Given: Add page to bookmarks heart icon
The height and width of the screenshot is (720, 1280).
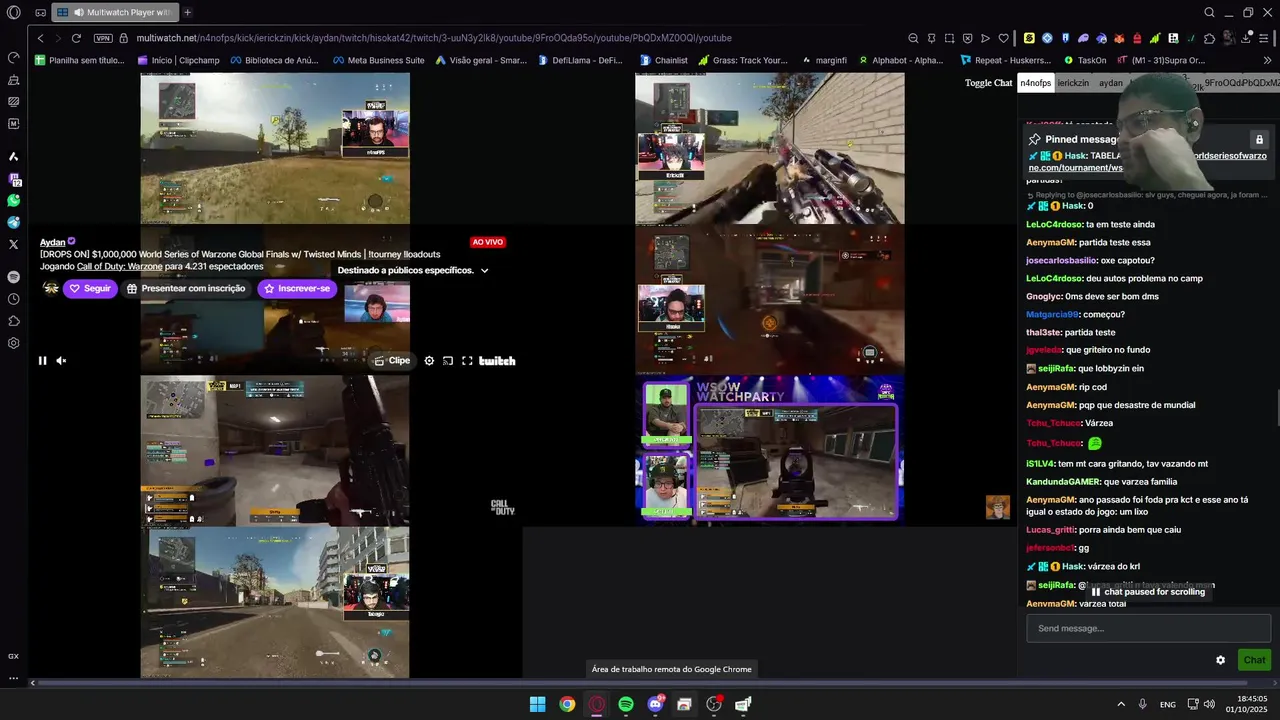Looking at the screenshot, I should pos(1003,38).
